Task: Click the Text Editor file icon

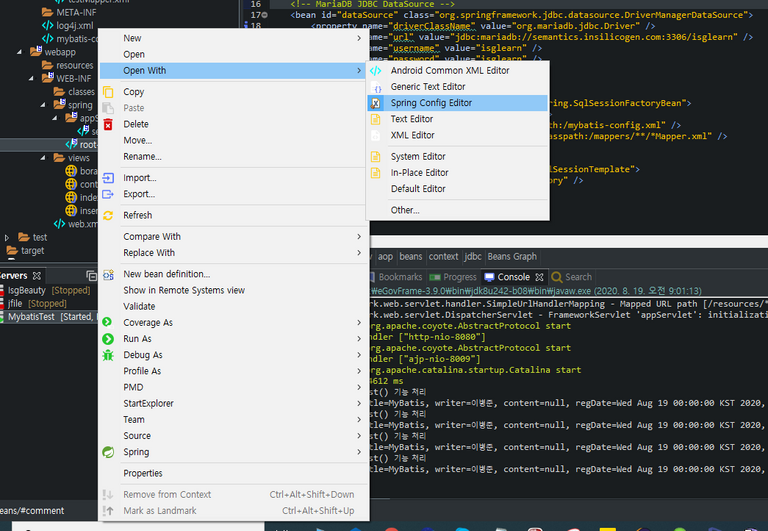Action: point(376,119)
